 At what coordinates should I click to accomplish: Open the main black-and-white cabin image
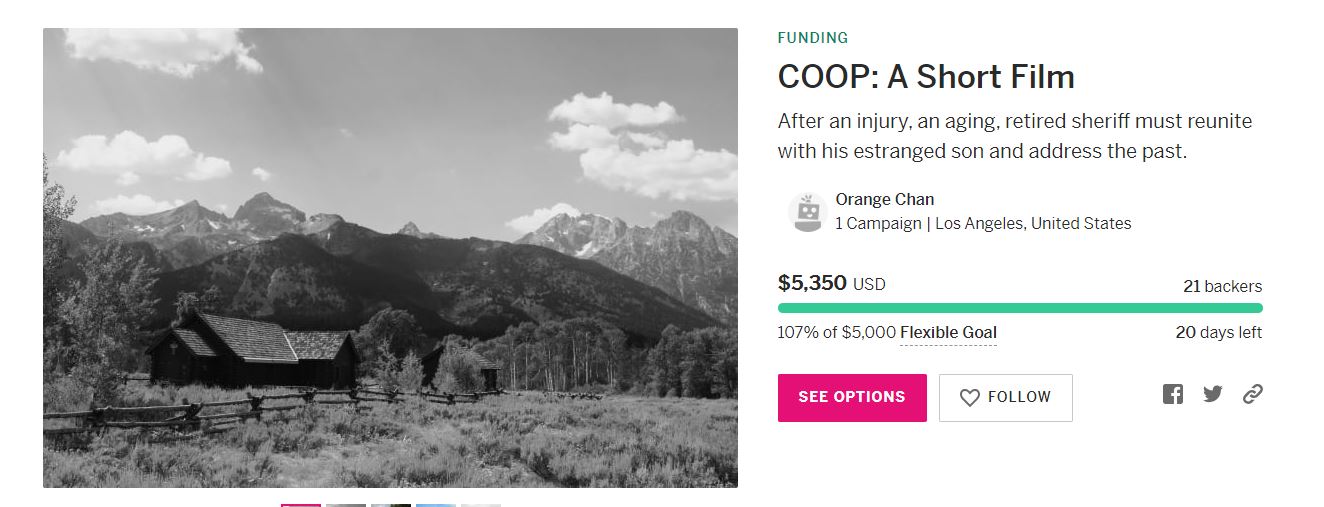click(390, 258)
